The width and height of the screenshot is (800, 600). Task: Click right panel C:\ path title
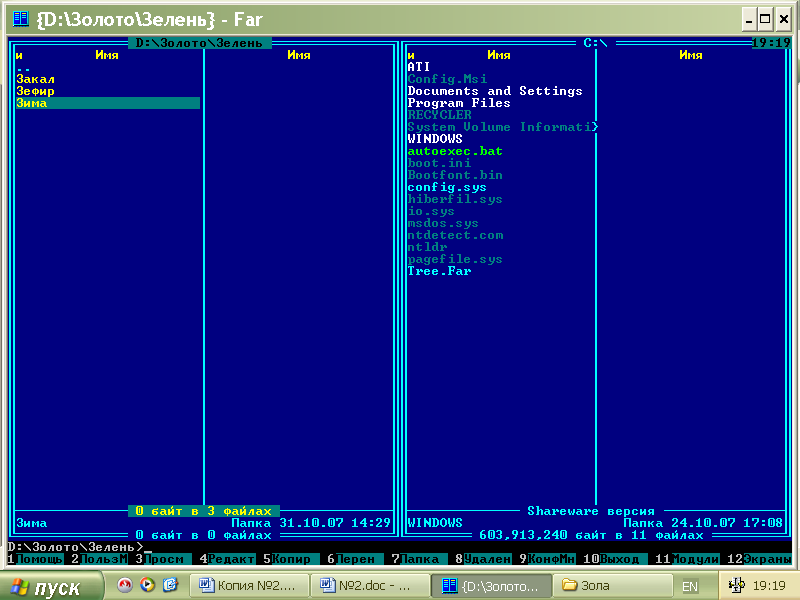coord(595,43)
